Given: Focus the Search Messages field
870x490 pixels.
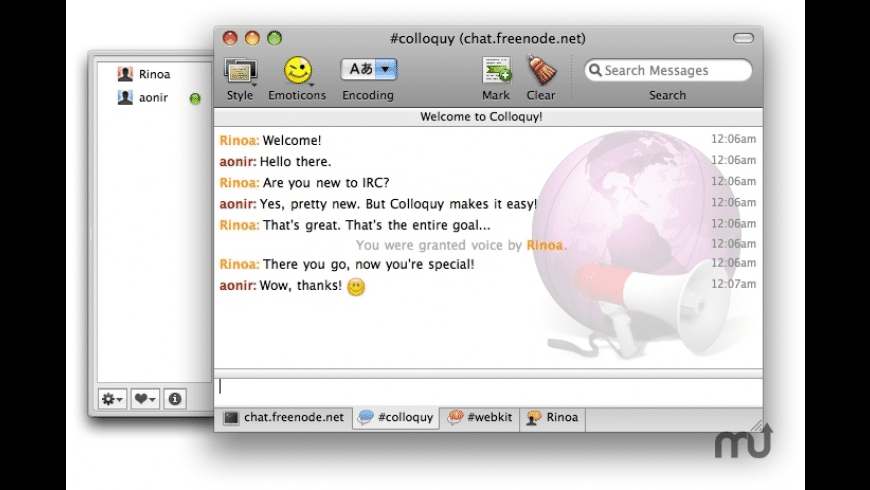Looking at the screenshot, I should (x=668, y=70).
